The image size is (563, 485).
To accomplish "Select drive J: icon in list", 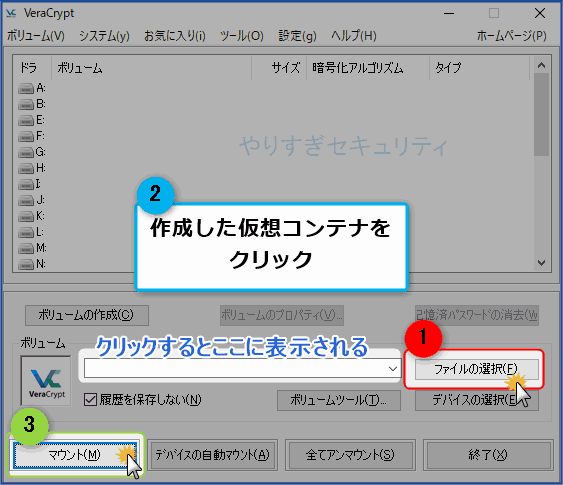I will point(26,200).
